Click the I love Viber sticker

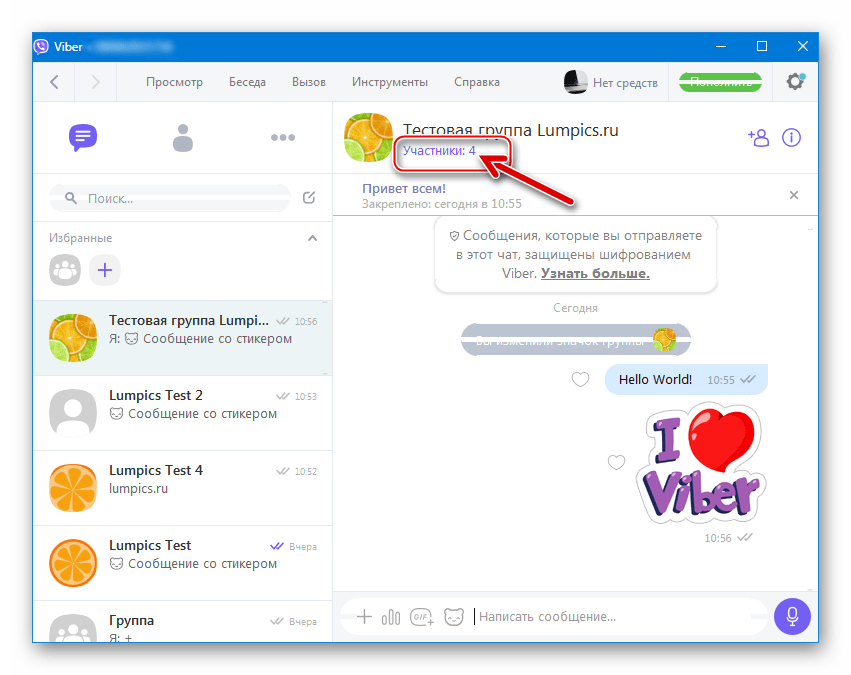701,463
